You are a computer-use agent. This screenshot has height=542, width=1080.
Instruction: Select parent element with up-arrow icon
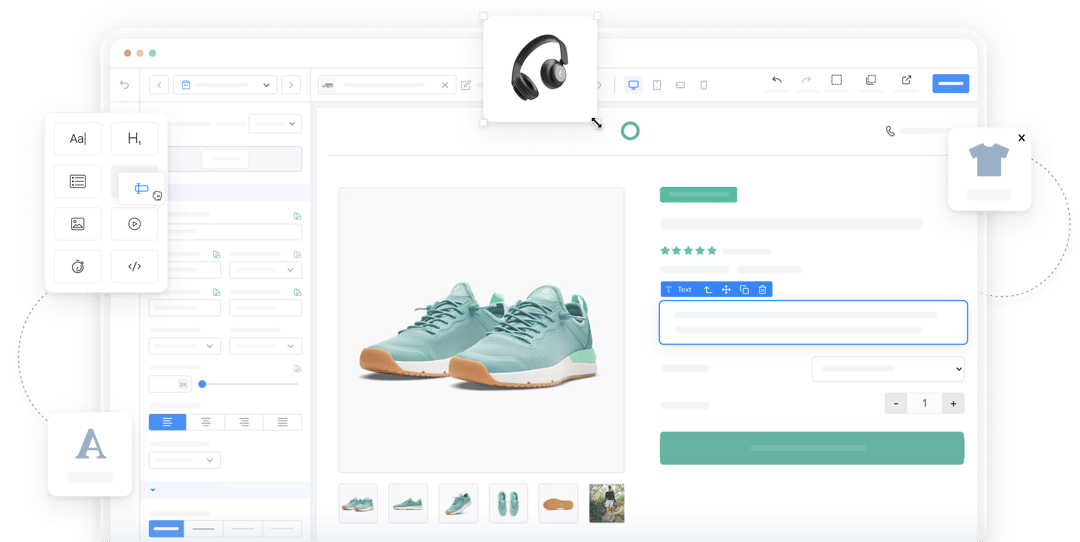click(x=707, y=289)
